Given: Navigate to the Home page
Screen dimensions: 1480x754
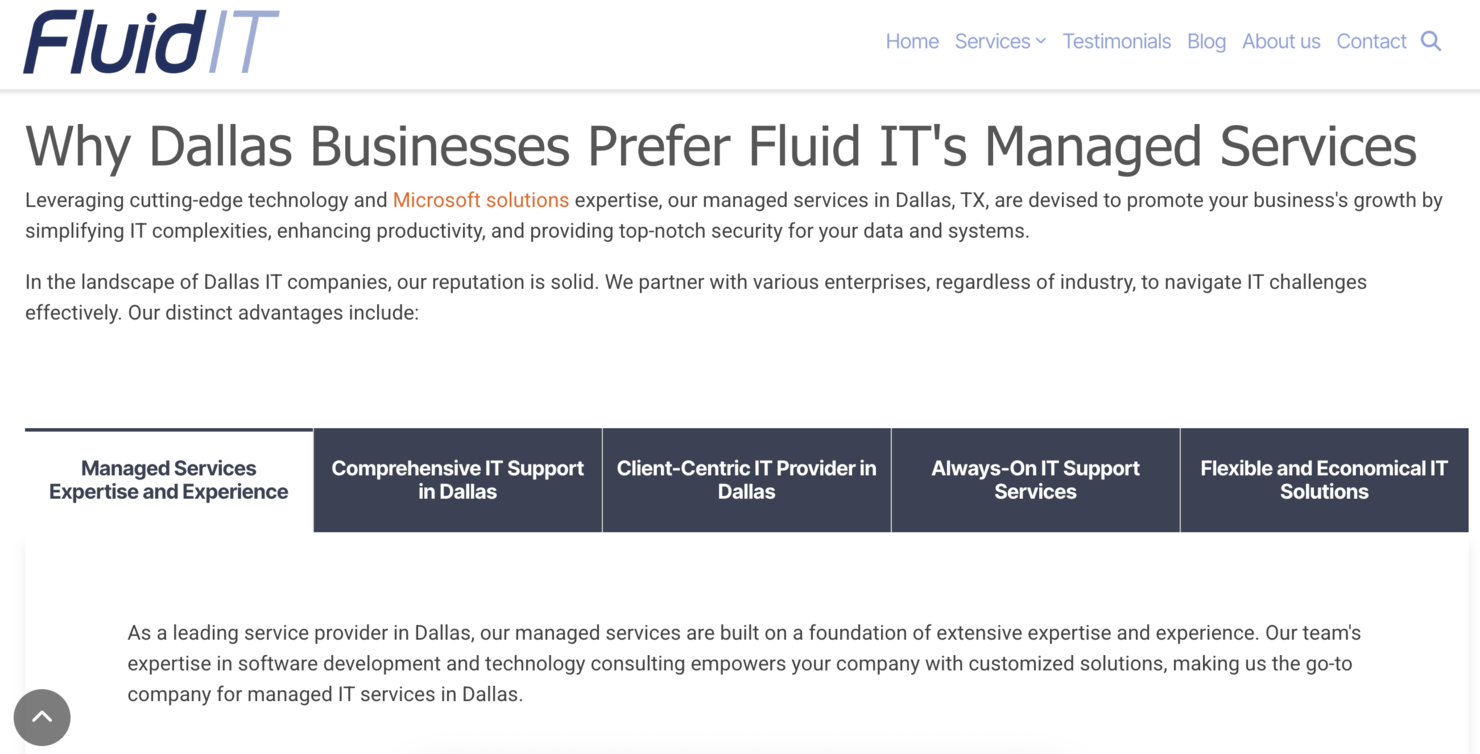Looking at the screenshot, I should coord(911,41).
